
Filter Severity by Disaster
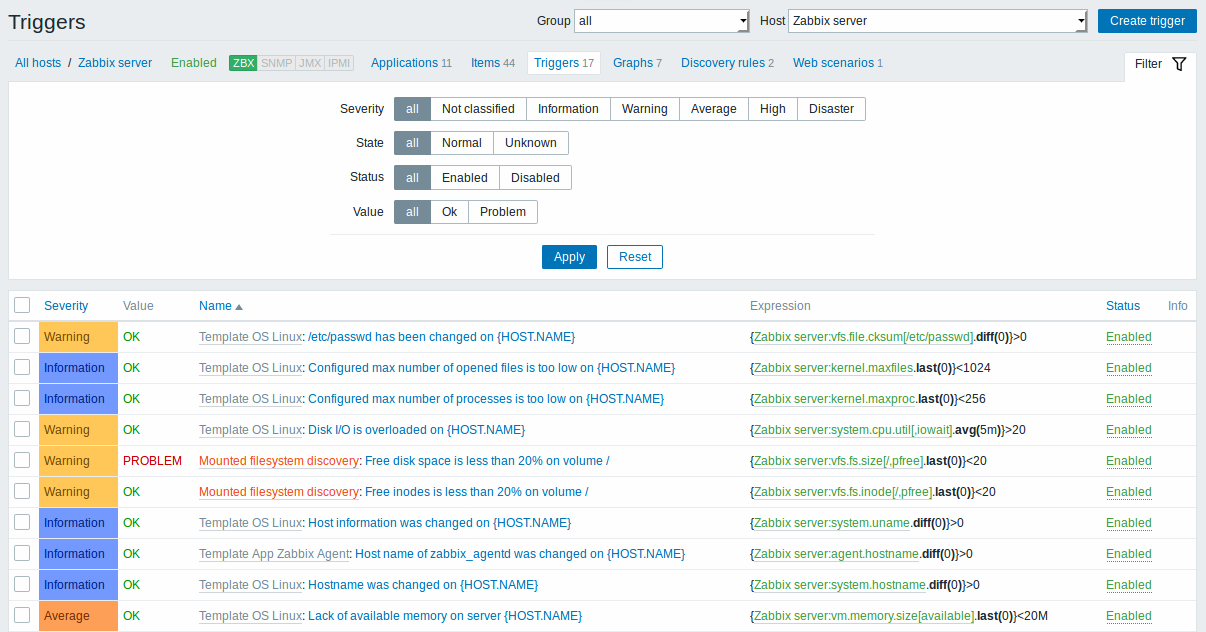832,109
